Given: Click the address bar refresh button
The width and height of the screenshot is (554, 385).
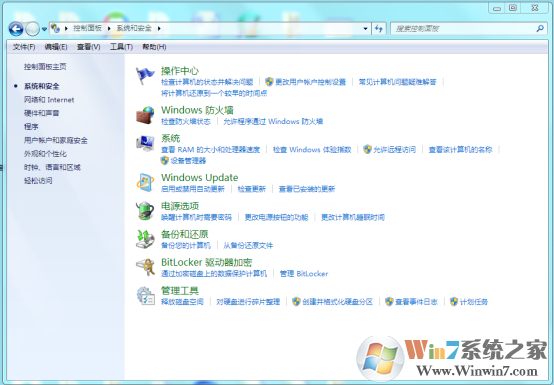Looking at the screenshot, I should point(379,29).
